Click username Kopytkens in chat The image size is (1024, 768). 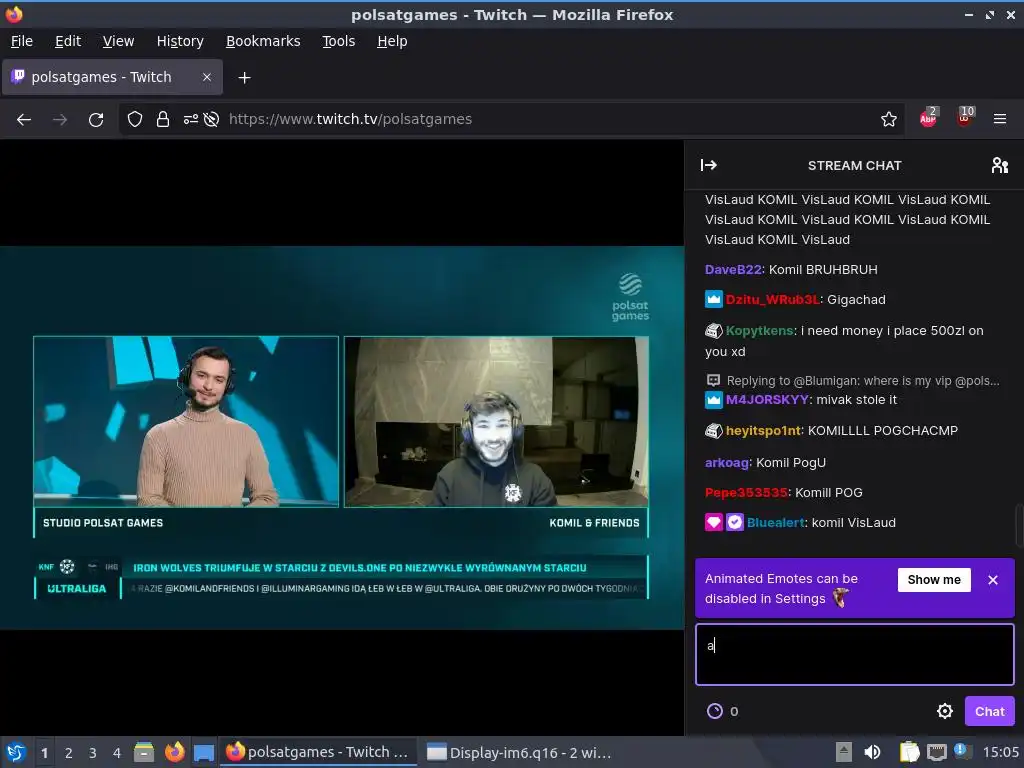pyautogui.click(x=760, y=330)
